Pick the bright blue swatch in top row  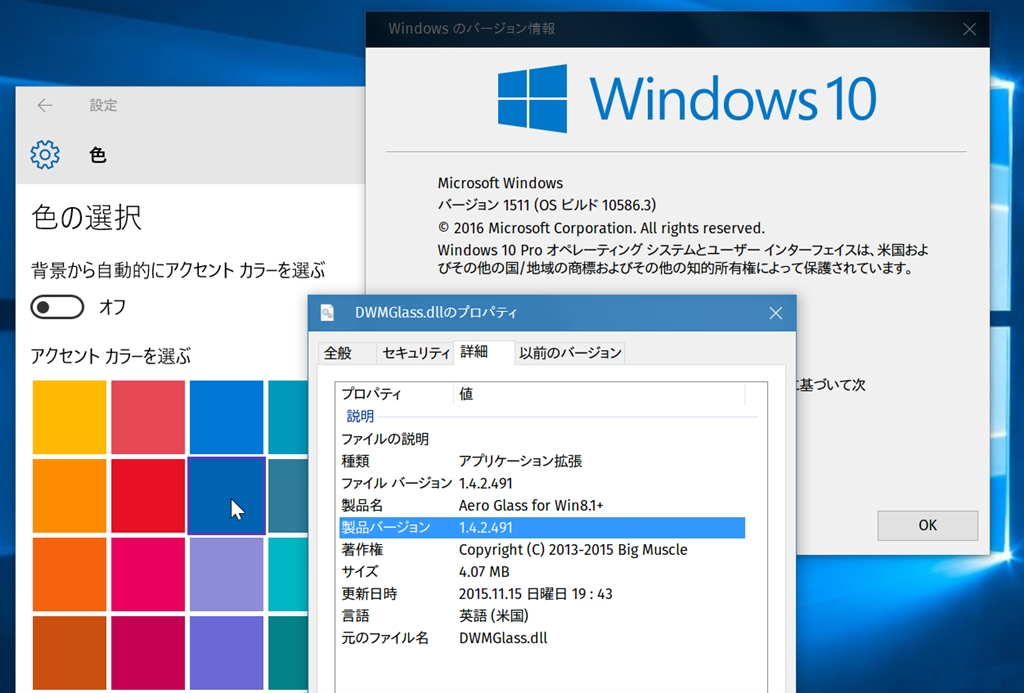tap(227, 417)
